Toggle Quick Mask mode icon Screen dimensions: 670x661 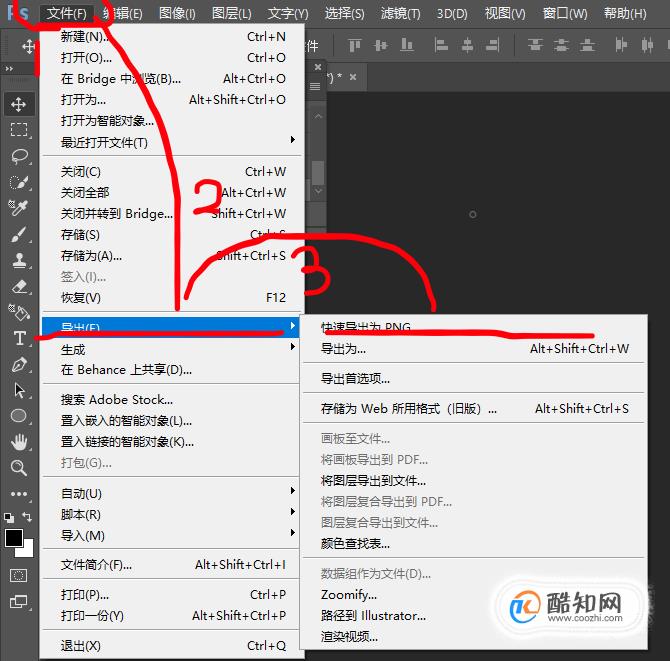click(18, 576)
